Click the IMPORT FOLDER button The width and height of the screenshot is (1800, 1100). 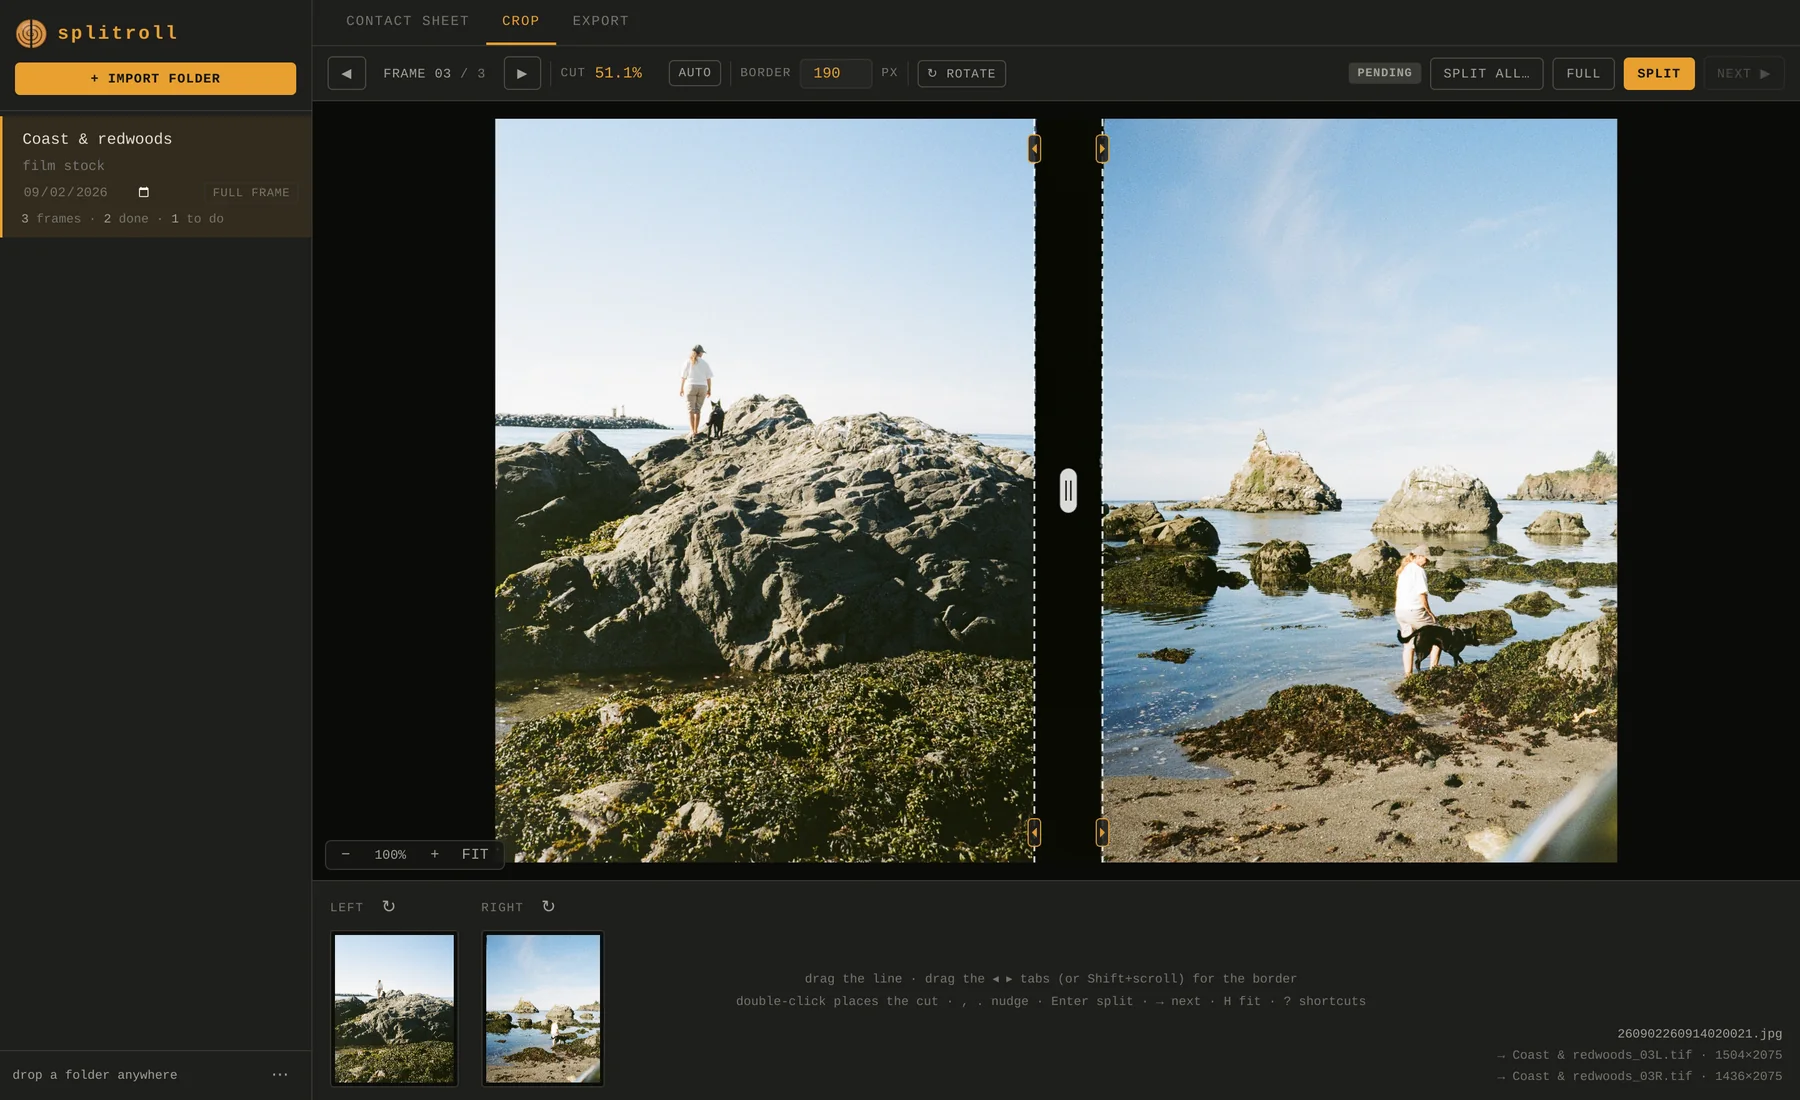pos(155,78)
